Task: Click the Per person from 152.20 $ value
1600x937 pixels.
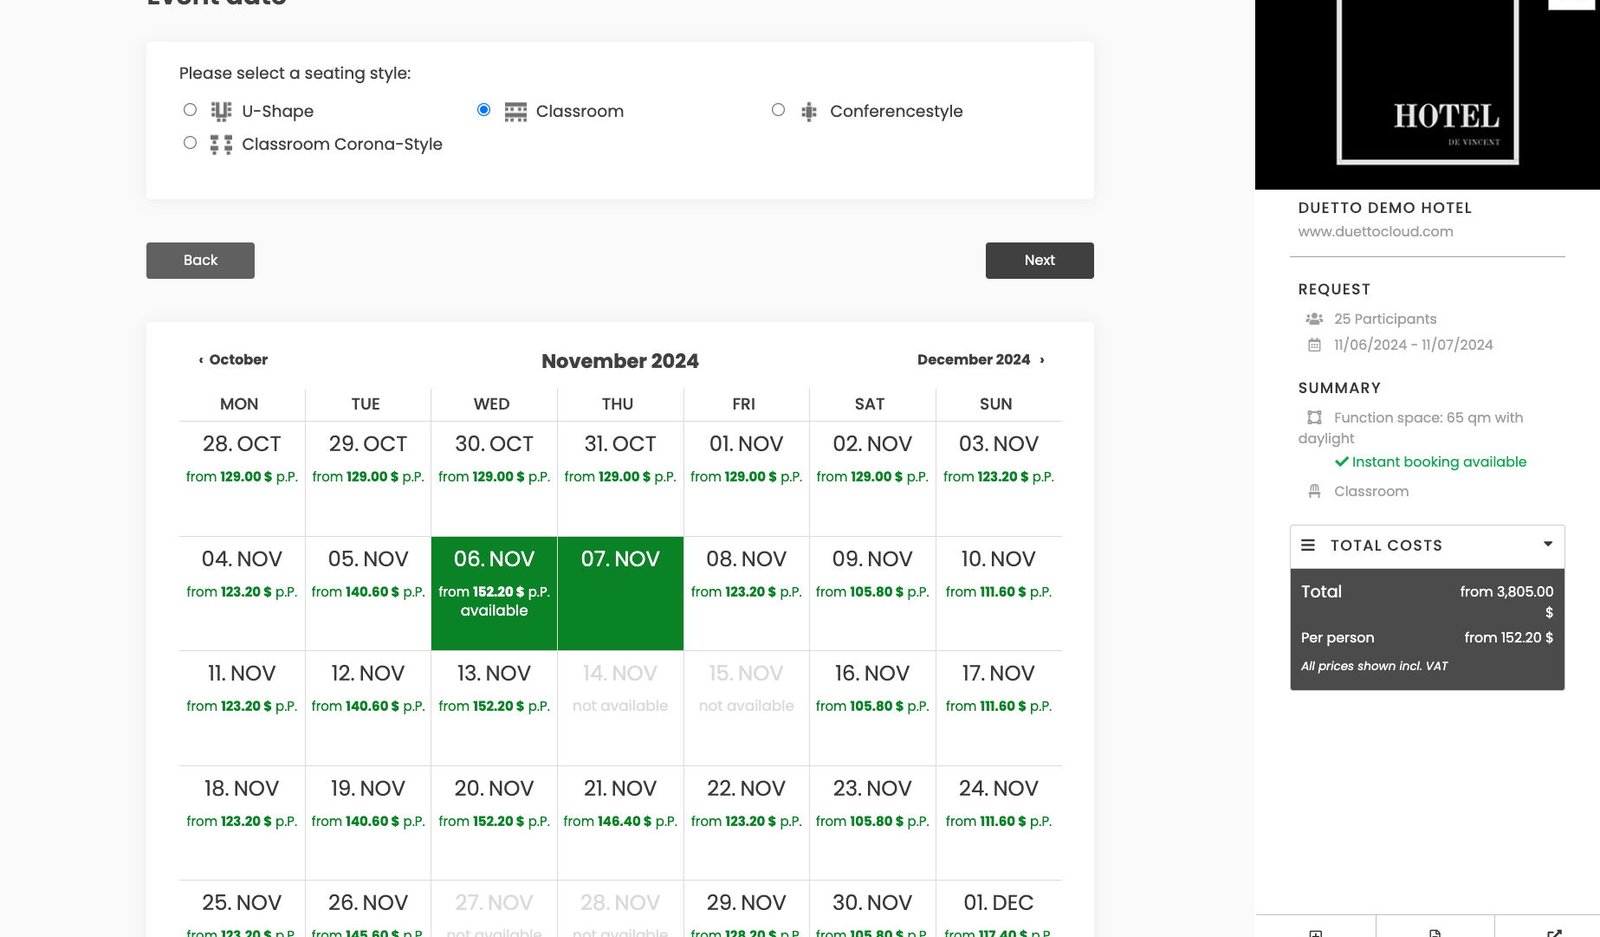Action: (x=1508, y=637)
